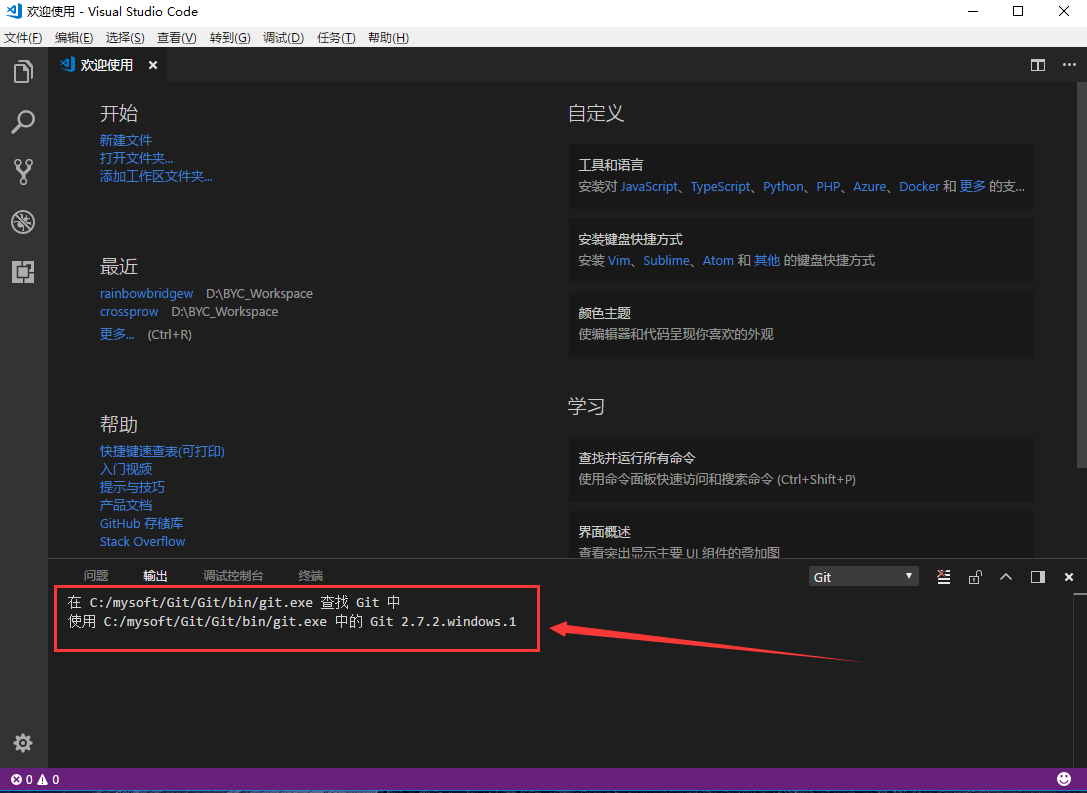Click the 其他 keybindings link

point(767,261)
